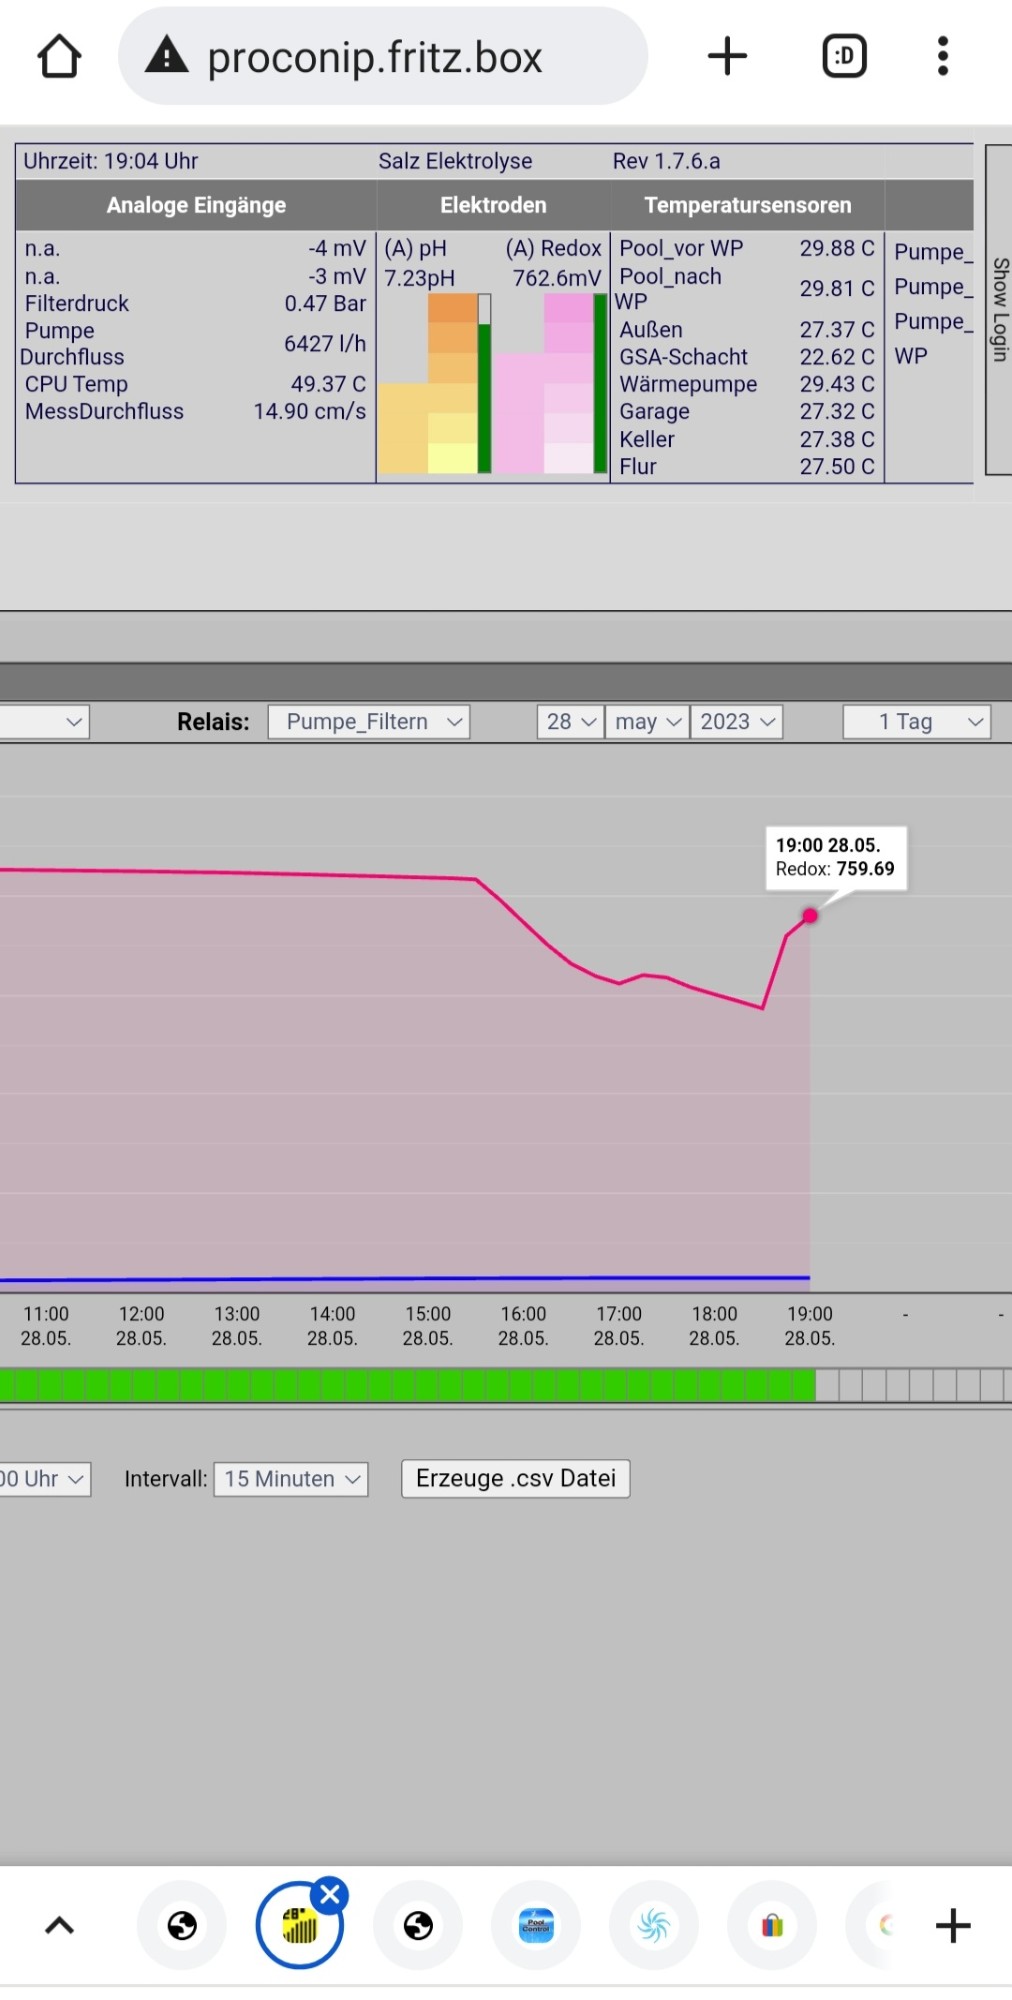Open the year dropdown showing 2023
The height and width of the screenshot is (2000, 1012).
(736, 722)
